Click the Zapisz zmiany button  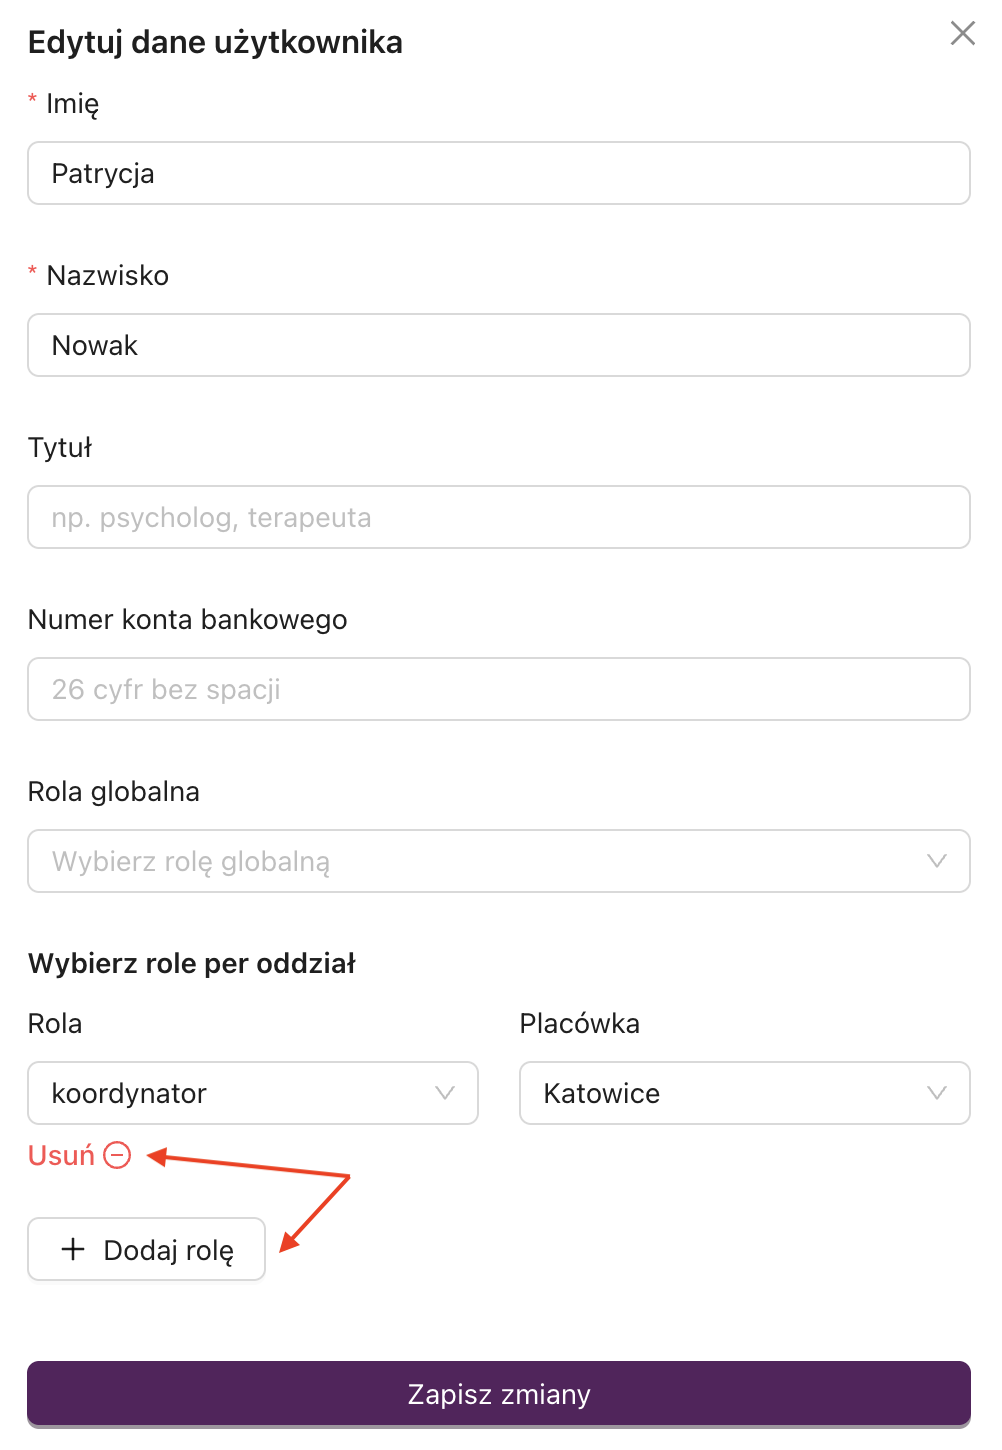[x=498, y=1393]
